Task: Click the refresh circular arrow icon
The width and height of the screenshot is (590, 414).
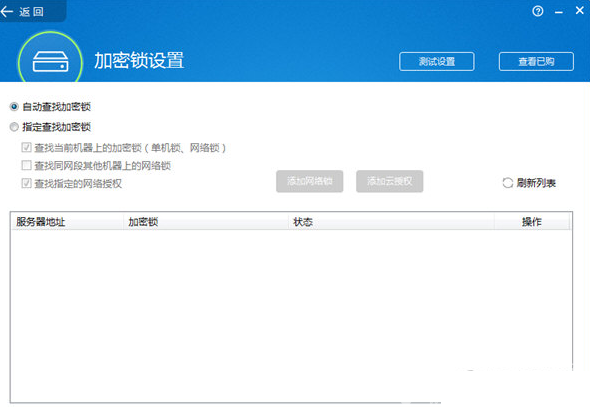Action: point(508,183)
